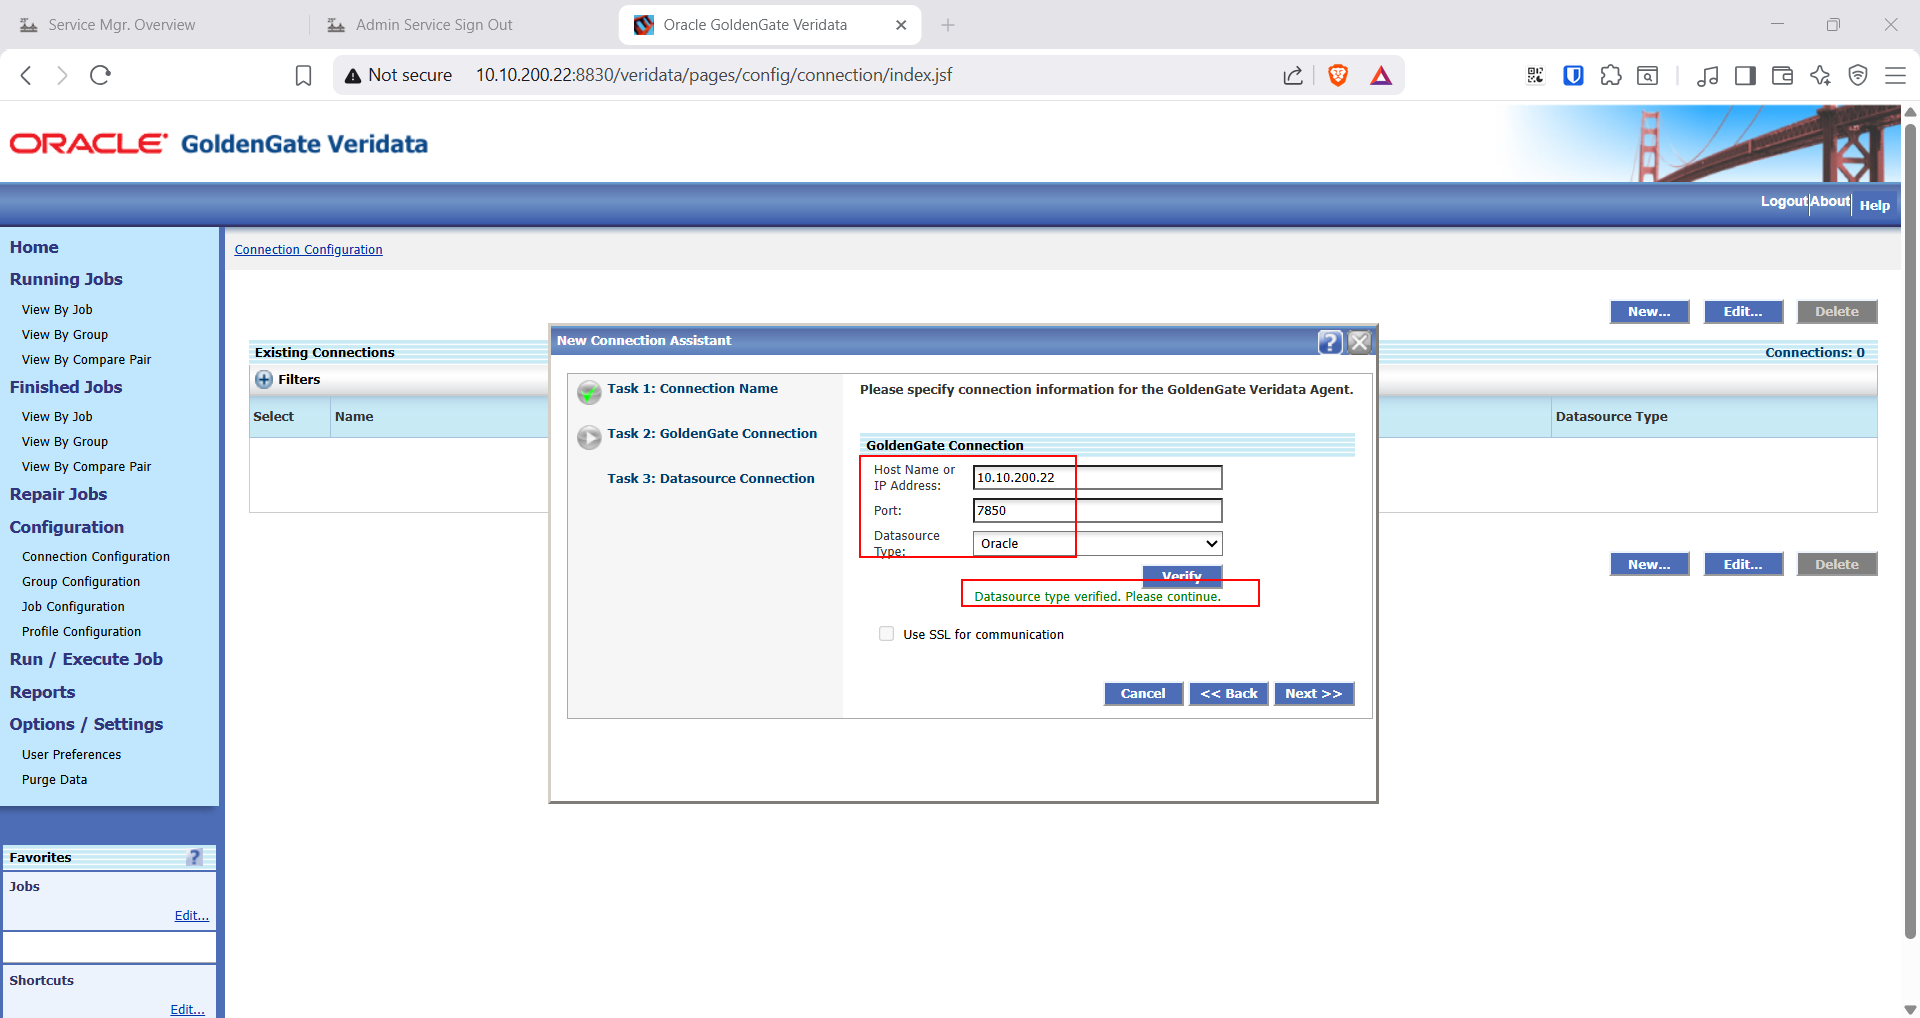This screenshot has height=1018, width=1920.
Task: Click Next >> in the assistant
Action: coord(1314,694)
